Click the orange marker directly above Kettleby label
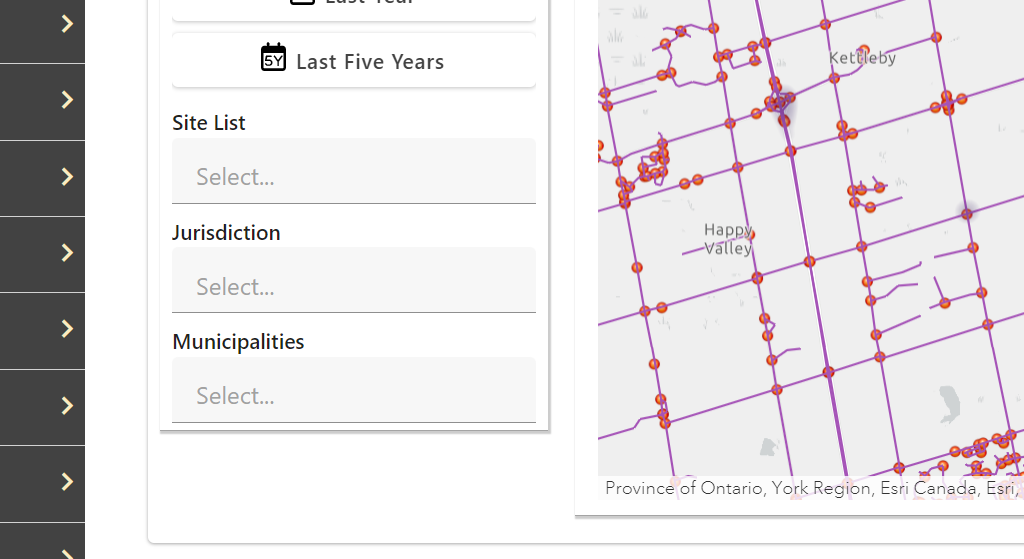 tap(825, 25)
